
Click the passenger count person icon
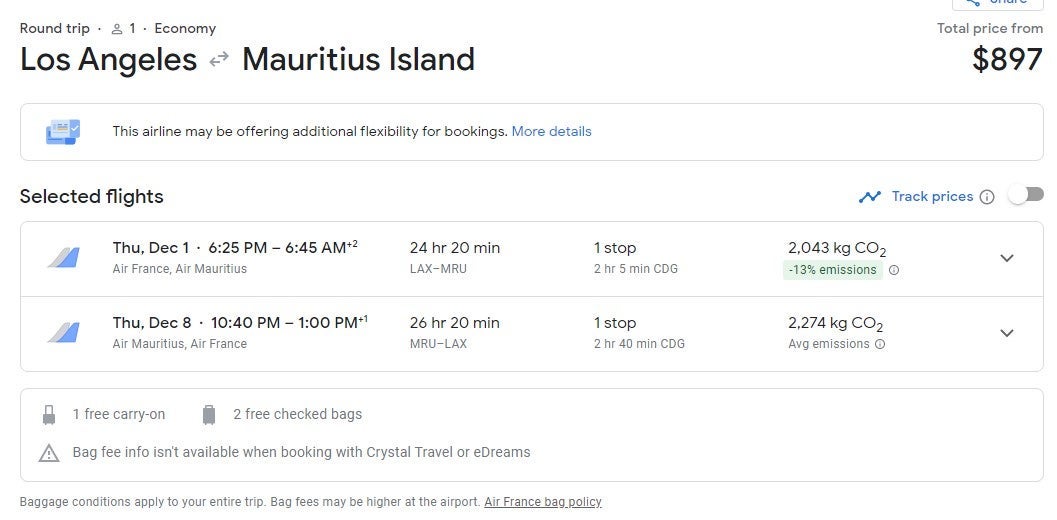(117, 29)
